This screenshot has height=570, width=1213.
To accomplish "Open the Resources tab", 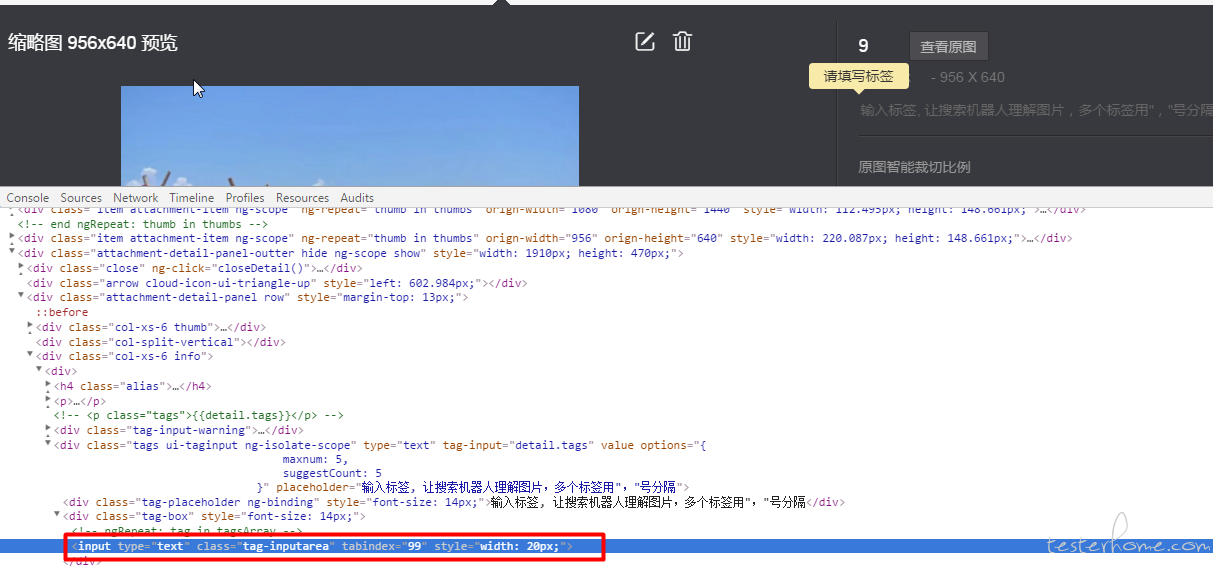I will pos(302,198).
